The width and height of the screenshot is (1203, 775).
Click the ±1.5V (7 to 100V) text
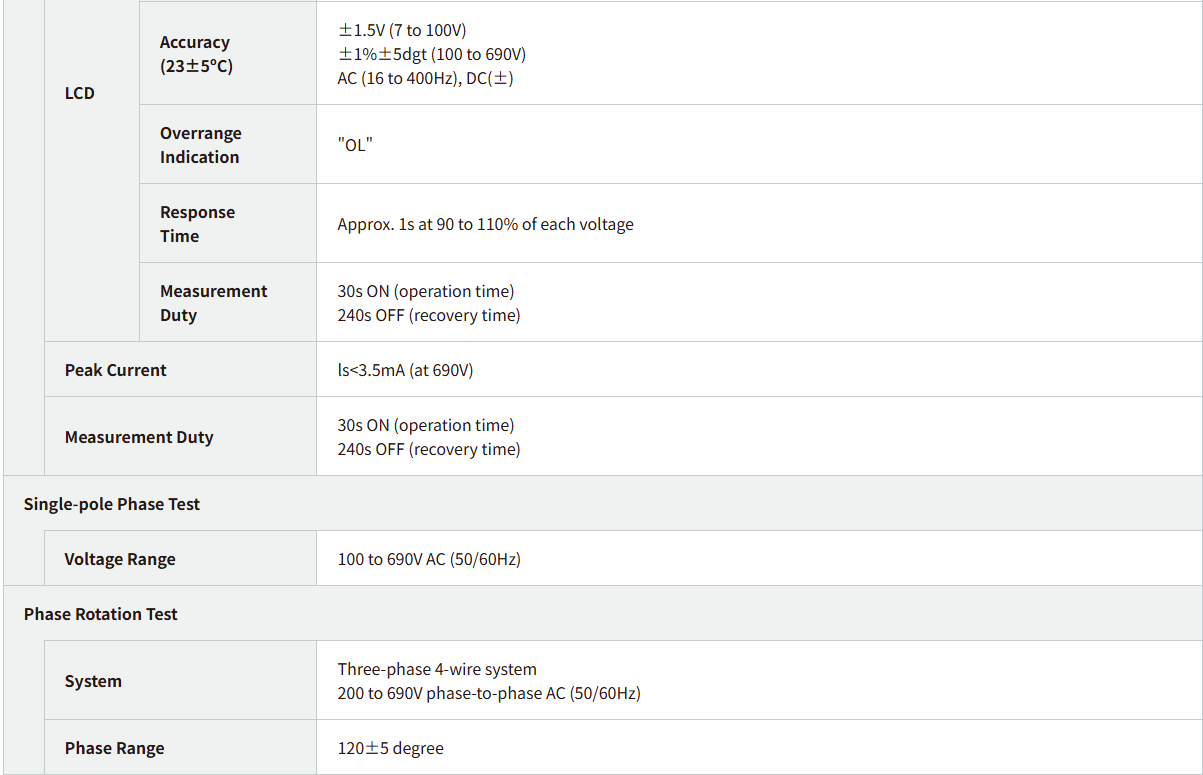coord(402,30)
